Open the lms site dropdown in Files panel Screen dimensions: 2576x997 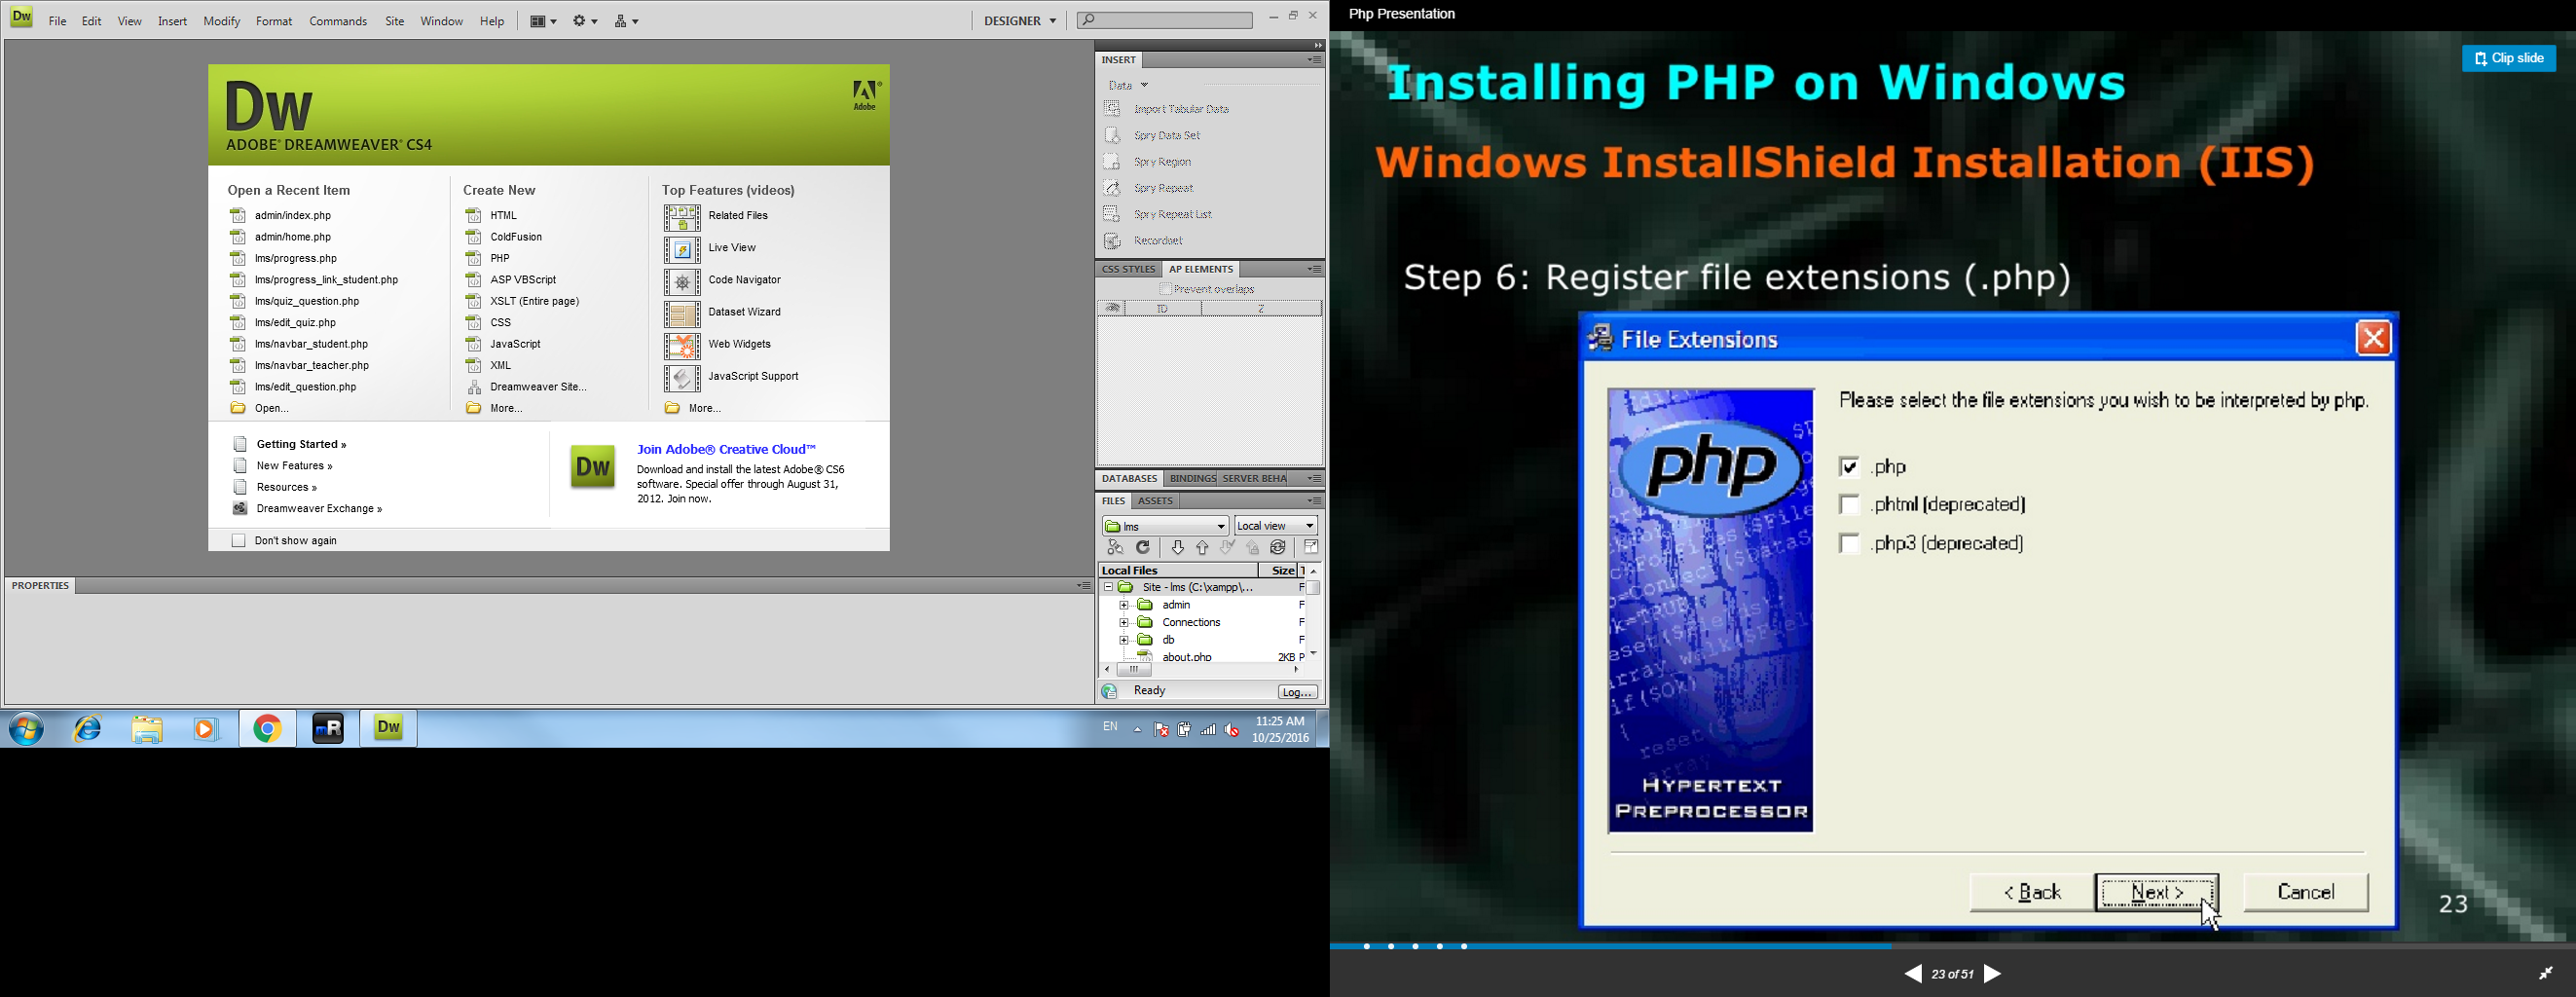[1166, 526]
